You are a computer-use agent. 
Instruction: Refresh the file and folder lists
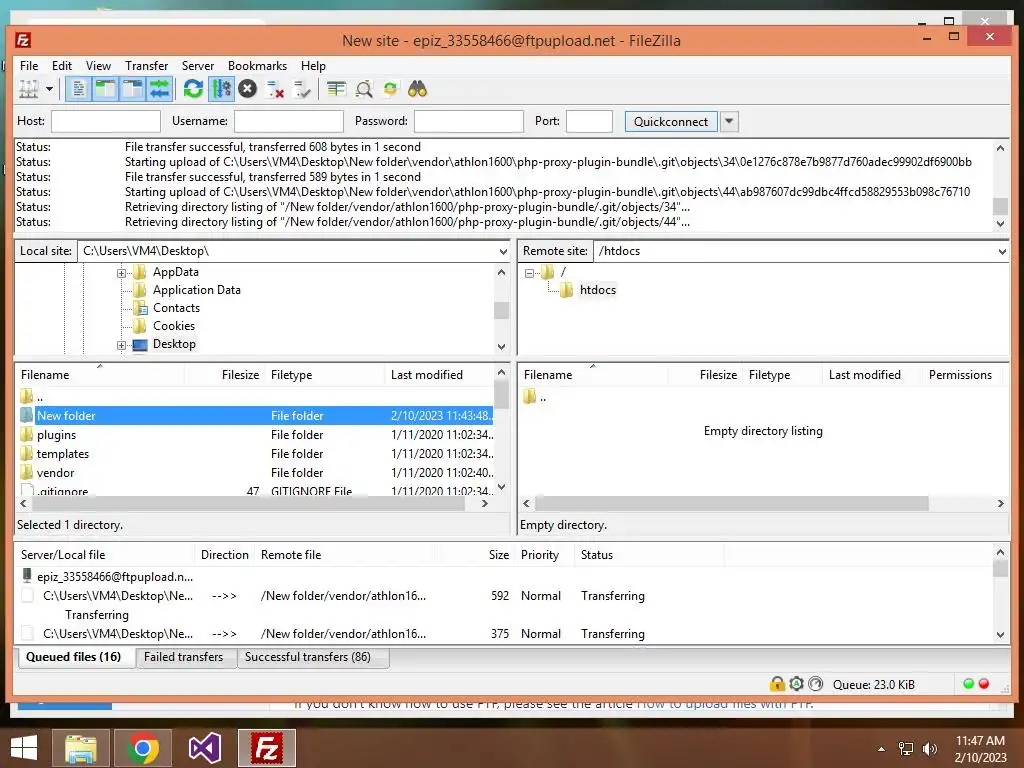(x=193, y=89)
